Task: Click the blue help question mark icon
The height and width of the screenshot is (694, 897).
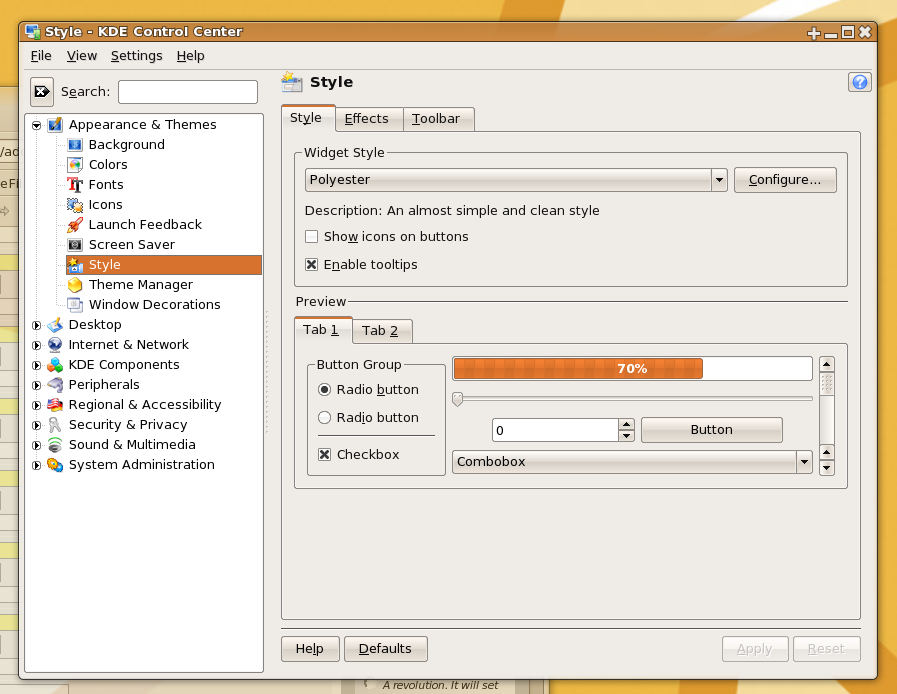Action: point(859,82)
